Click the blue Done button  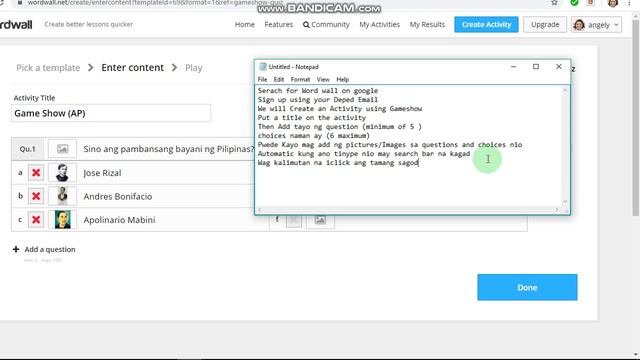pos(527,287)
